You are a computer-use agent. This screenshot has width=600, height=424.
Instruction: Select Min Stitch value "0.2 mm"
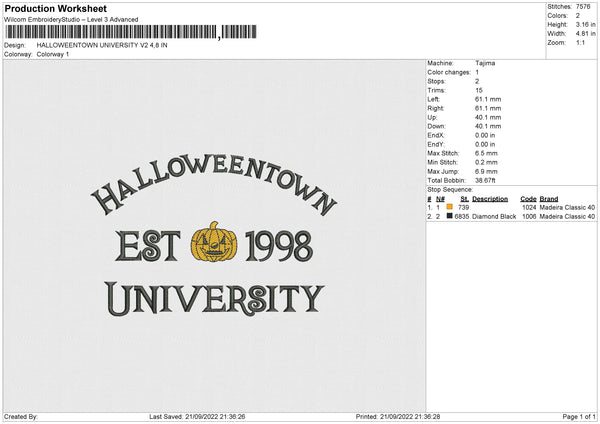click(486, 163)
